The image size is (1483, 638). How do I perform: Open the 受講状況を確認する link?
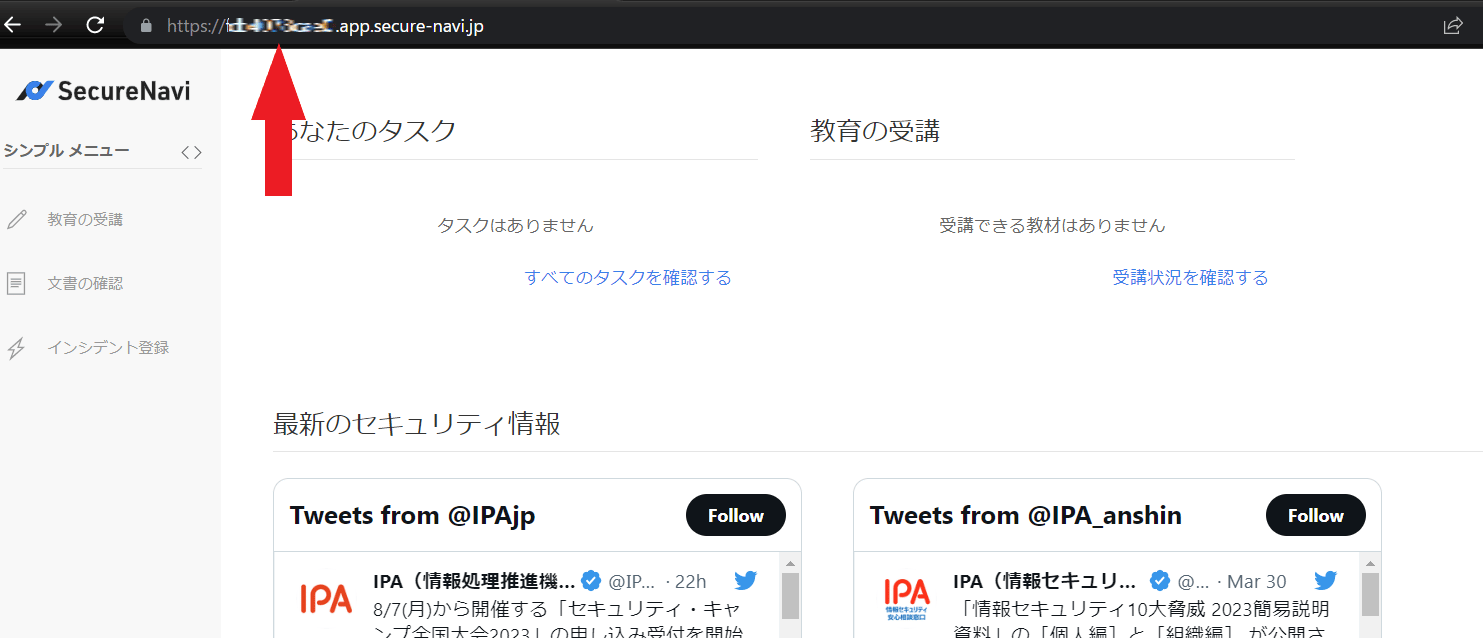point(1190,278)
